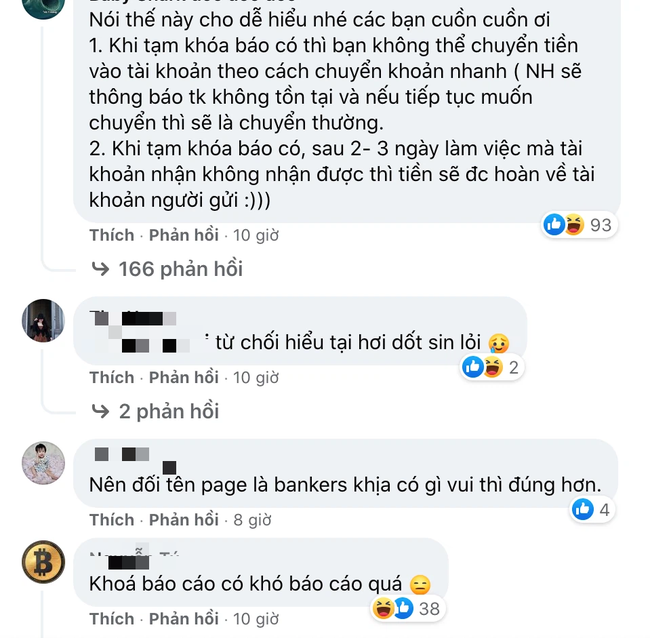Viewport: 650px width, 638px height.
Task: Reply to the comment posted 8 giờ ago
Action: click(184, 520)
